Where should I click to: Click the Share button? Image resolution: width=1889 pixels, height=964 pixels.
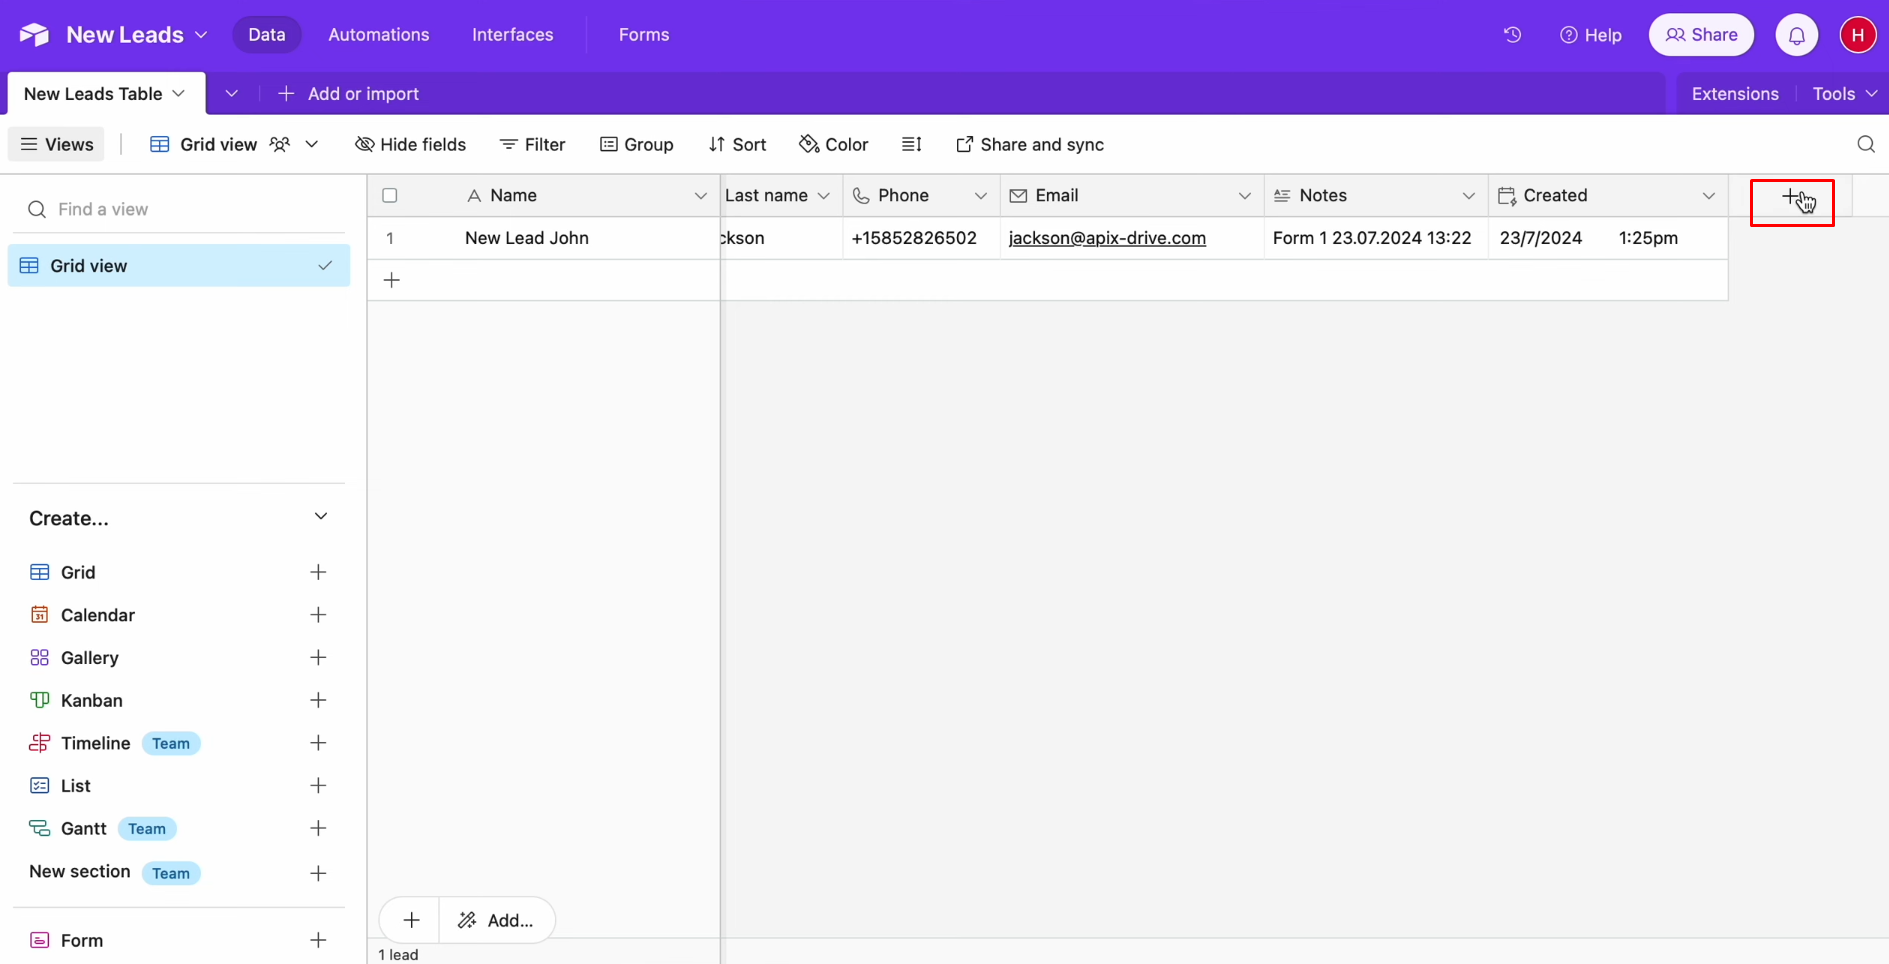click(1701, 34)
